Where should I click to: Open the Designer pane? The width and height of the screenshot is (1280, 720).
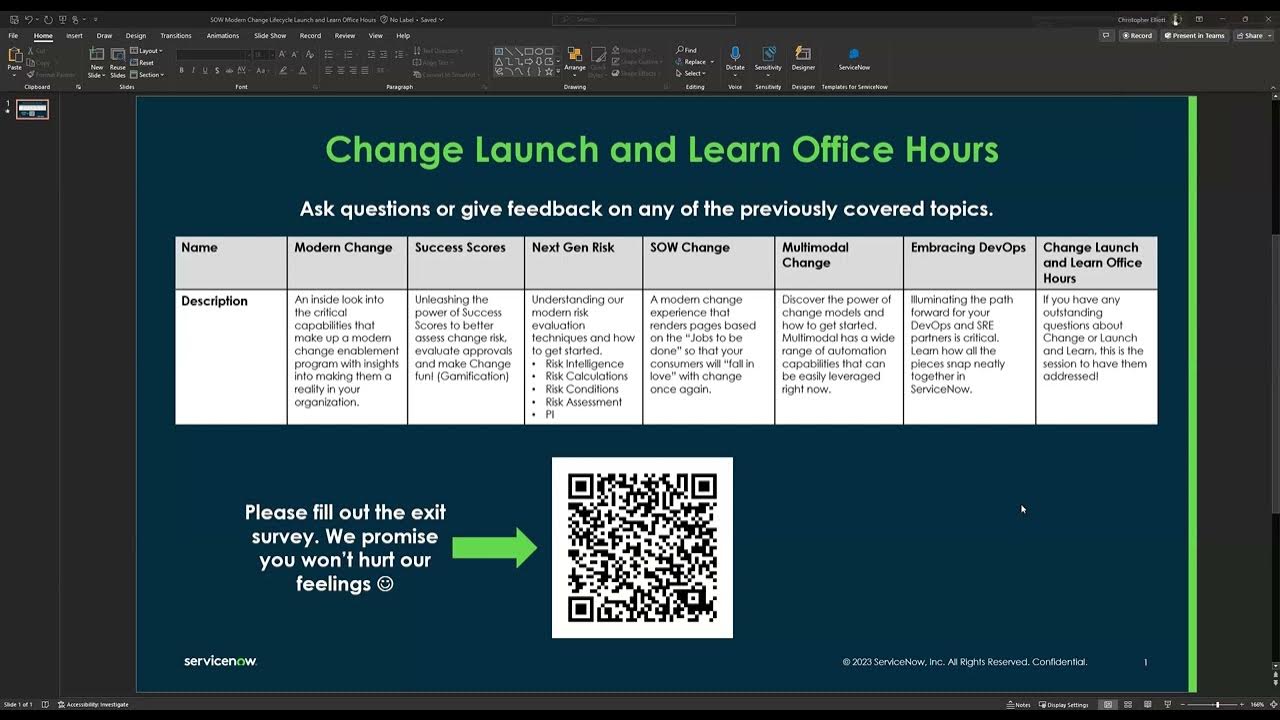tap(803, 58)
